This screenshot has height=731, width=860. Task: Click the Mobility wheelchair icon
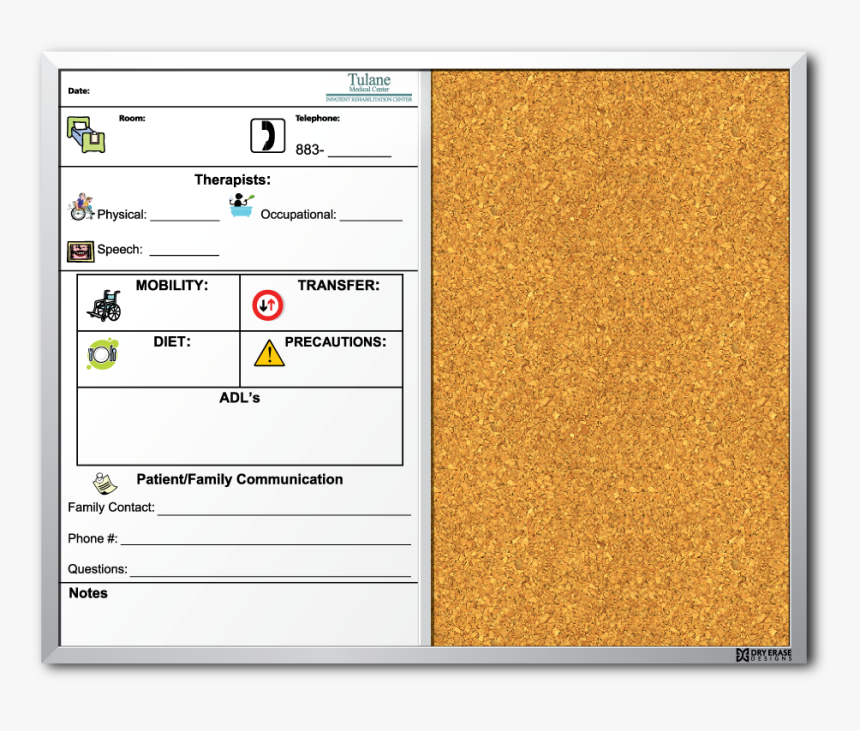pyautogui.click(x=104, y=306)
